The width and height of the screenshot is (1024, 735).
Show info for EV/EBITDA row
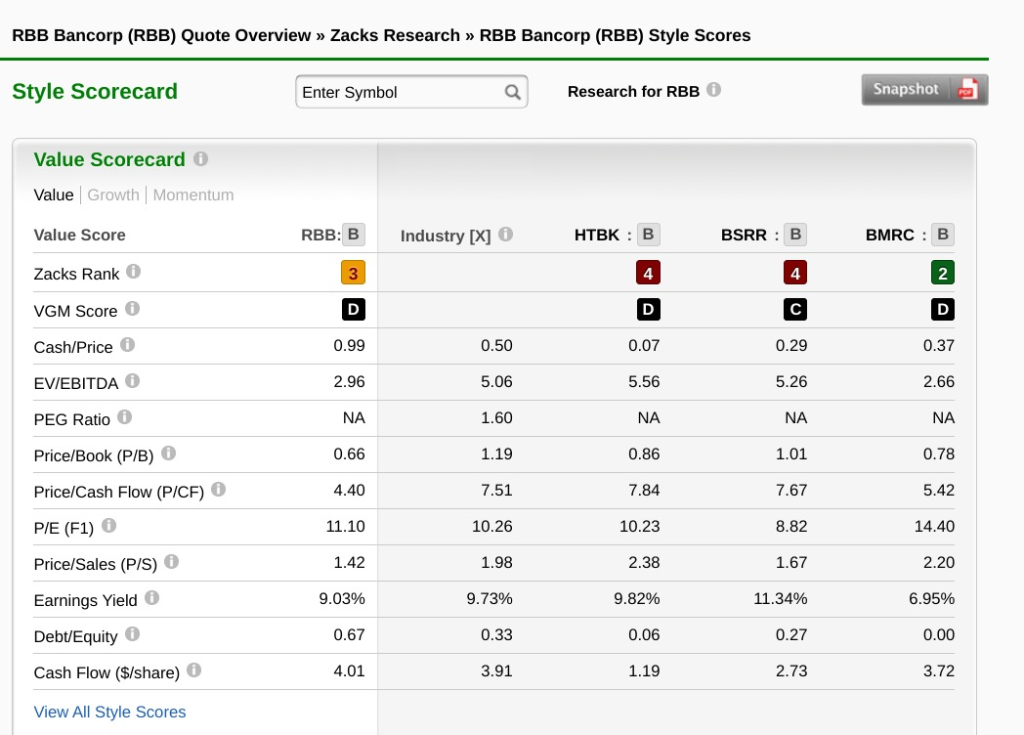(x=132, y=380)
